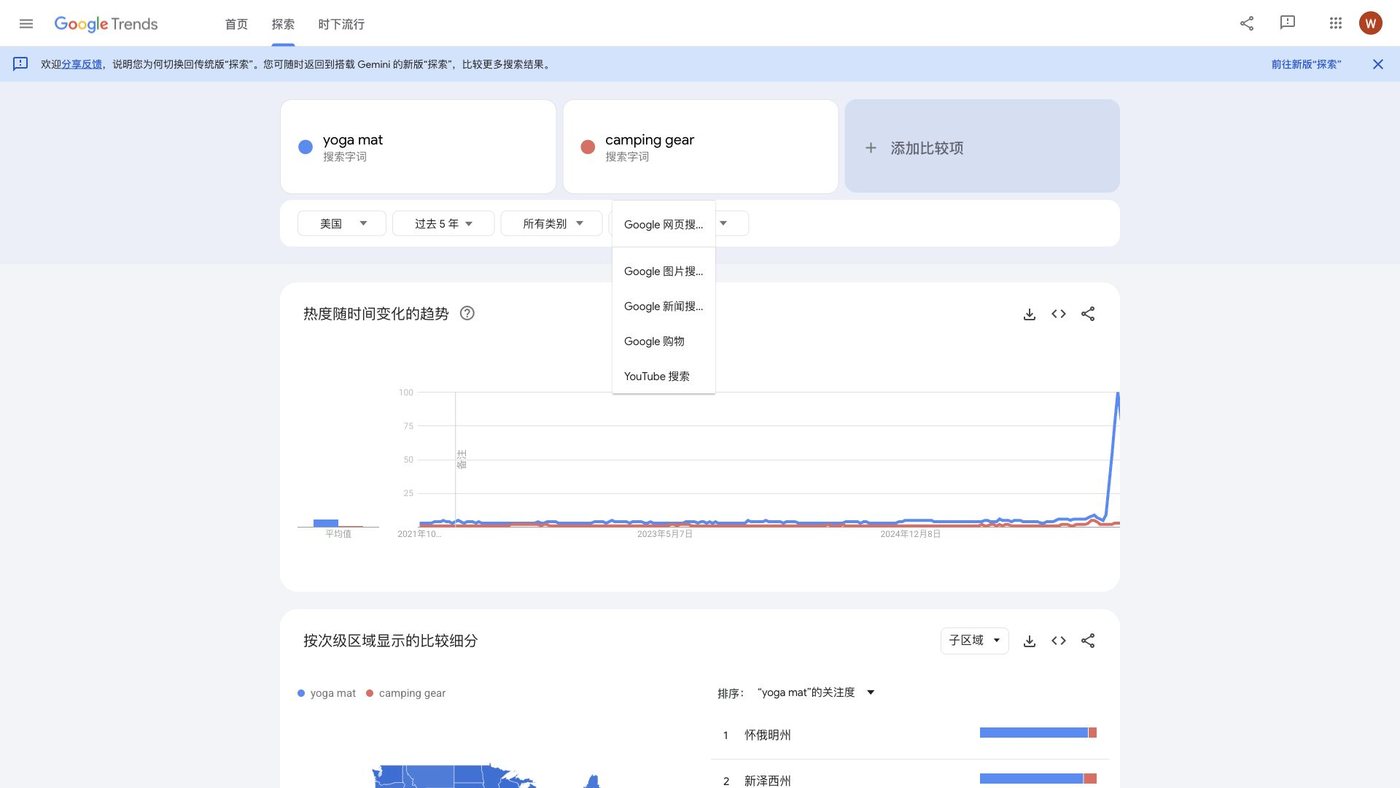Open the account avatar W
1400x788 pixels.
click(x=1371, y=23)
